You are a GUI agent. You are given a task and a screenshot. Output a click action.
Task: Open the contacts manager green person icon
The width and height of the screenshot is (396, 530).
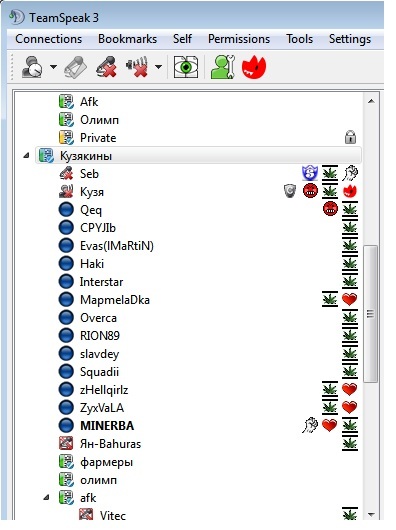point(223,67)
